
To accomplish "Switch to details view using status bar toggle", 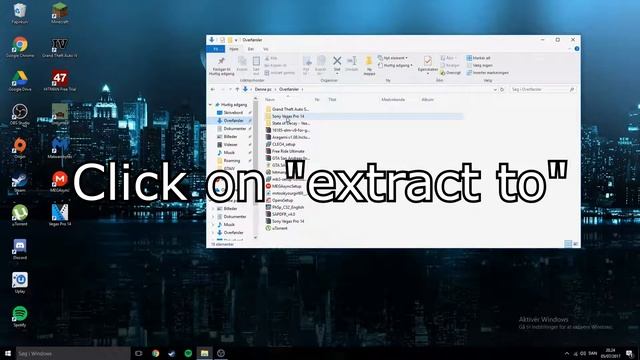I will 568,244.
